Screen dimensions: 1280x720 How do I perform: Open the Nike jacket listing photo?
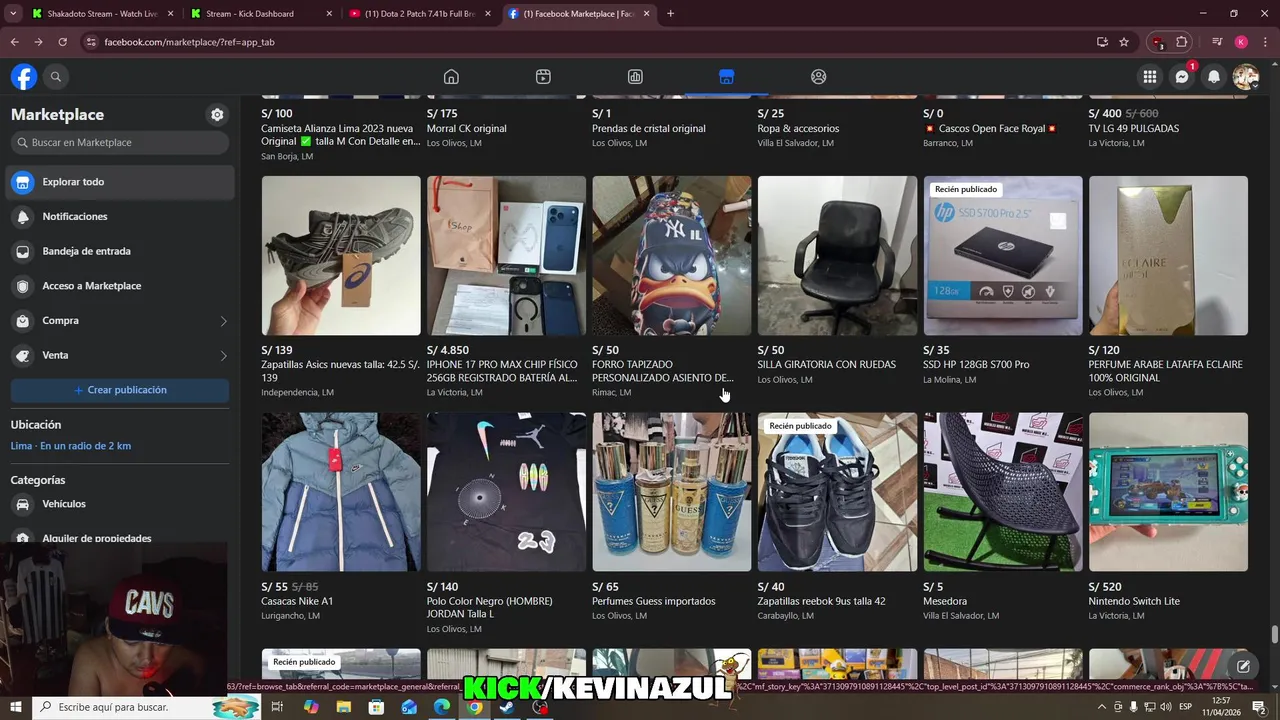(341, 492)
